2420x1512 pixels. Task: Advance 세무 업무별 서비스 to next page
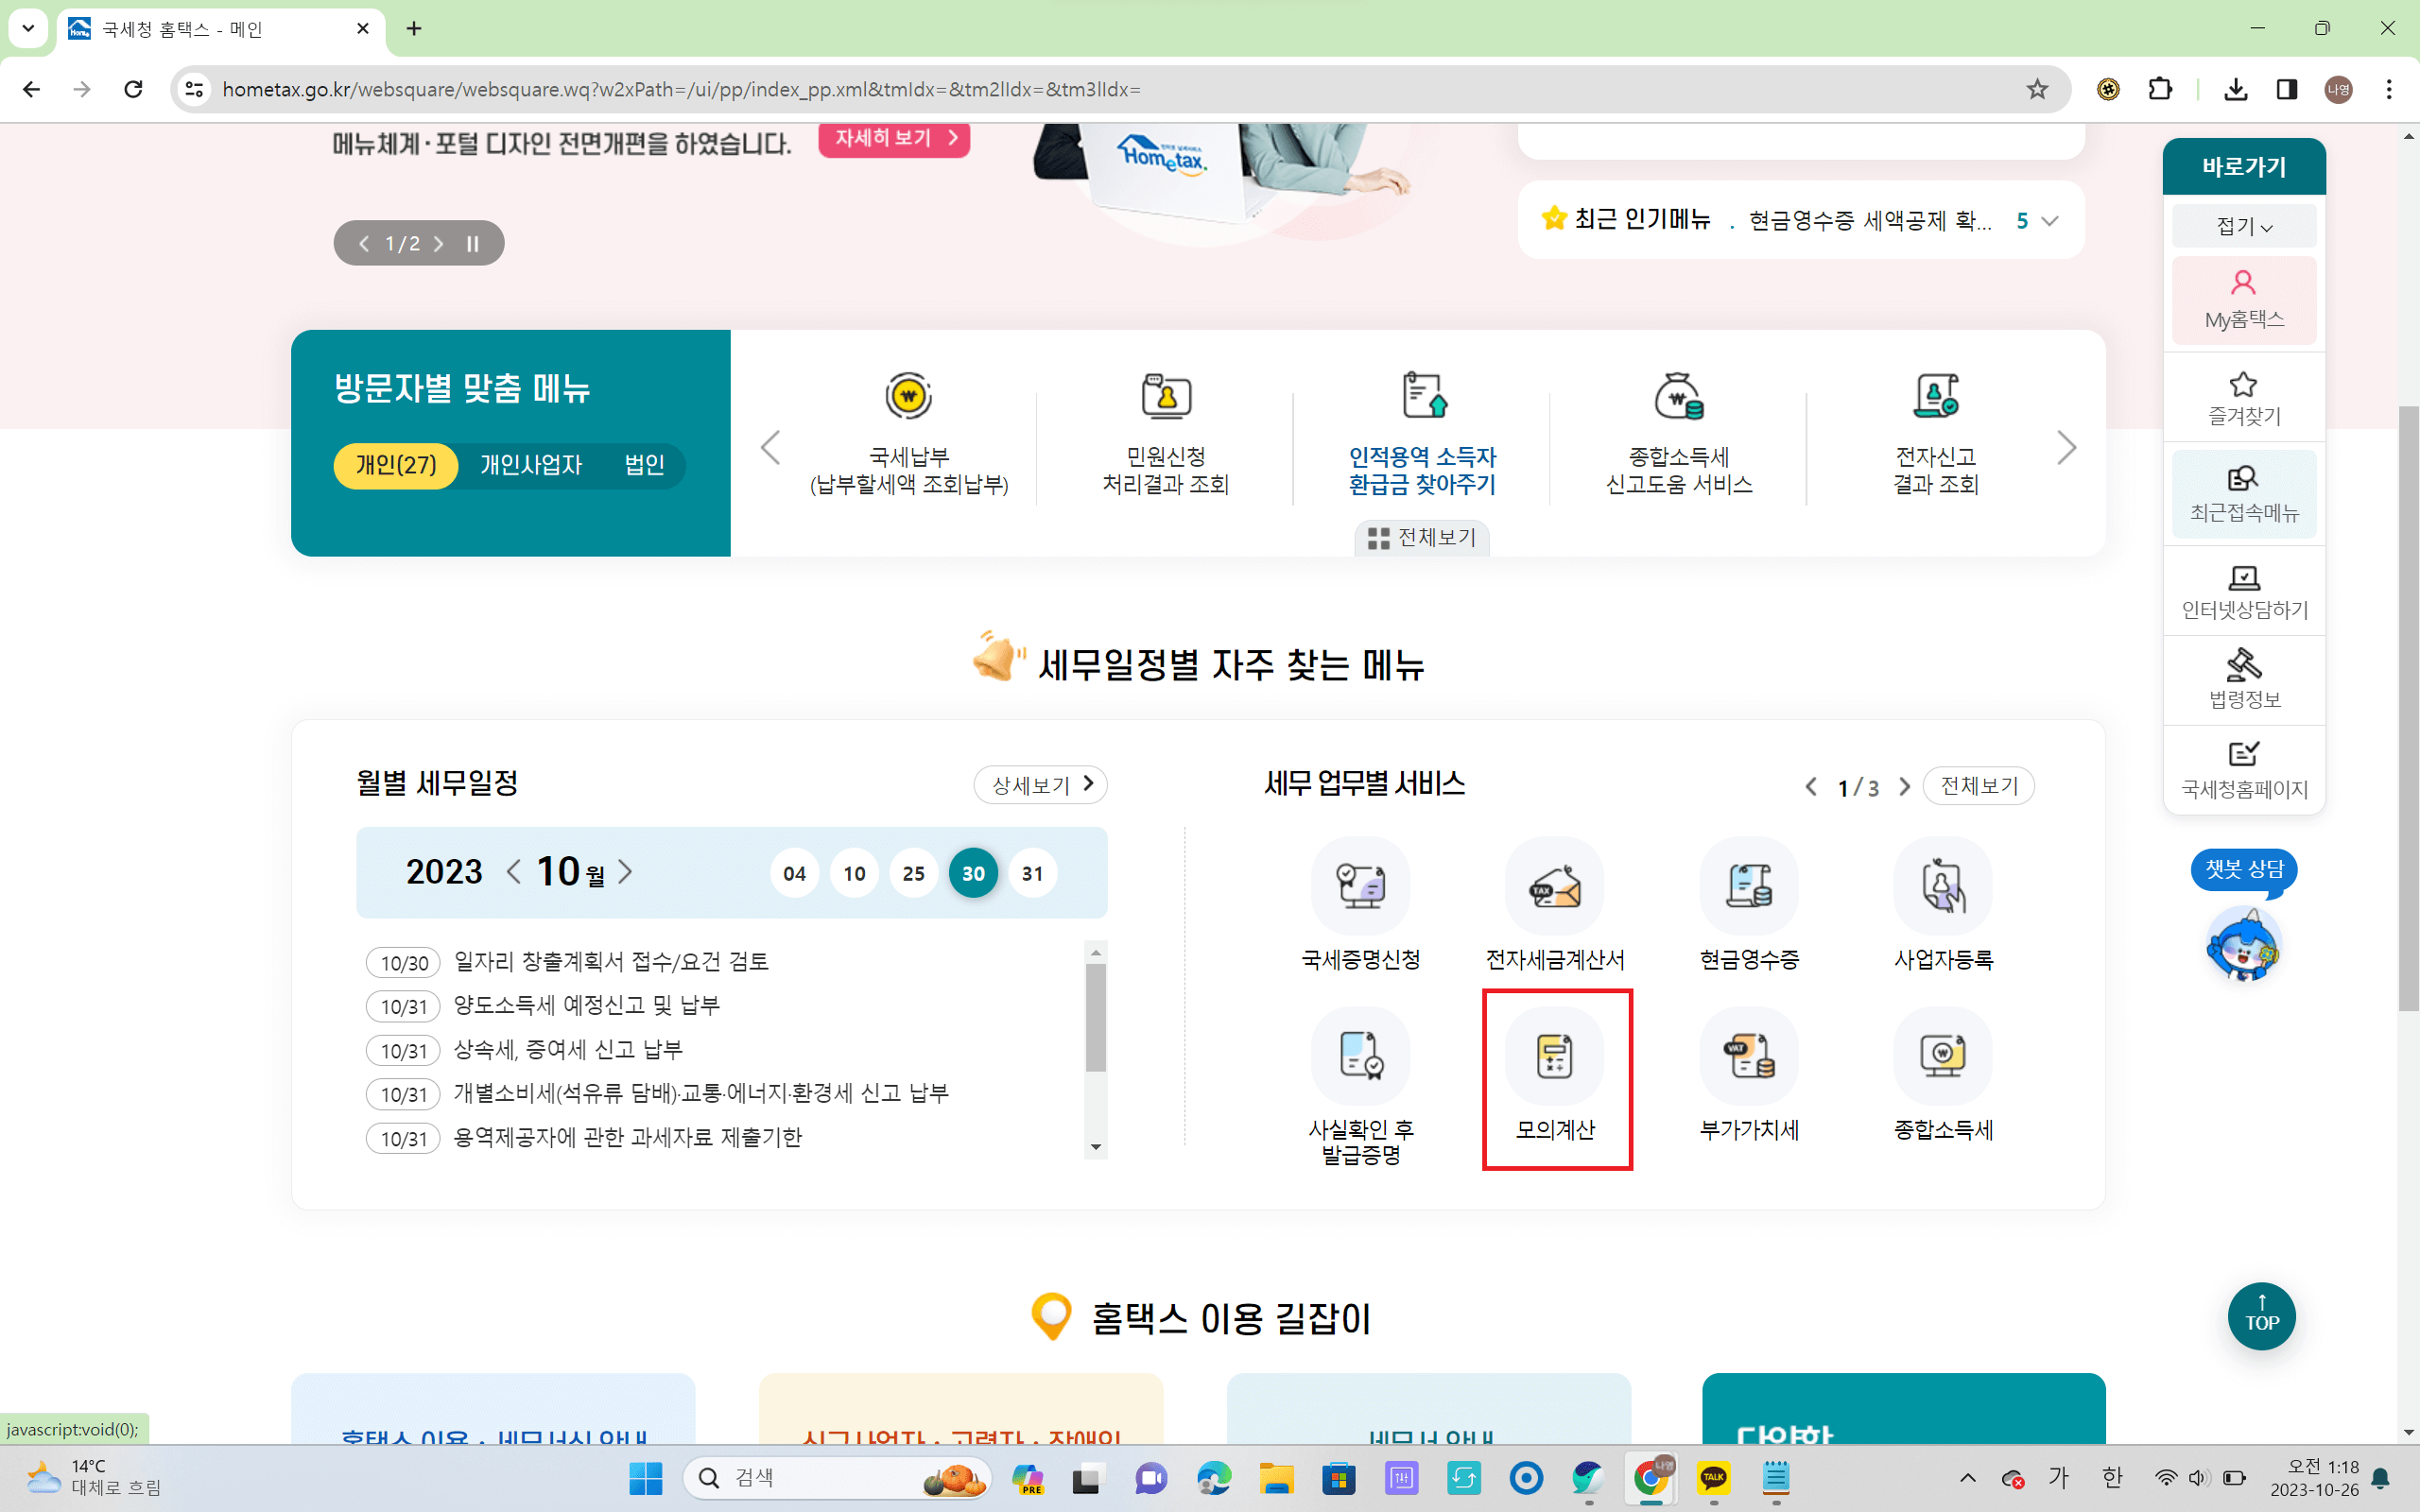click(x=1904, y=786)
